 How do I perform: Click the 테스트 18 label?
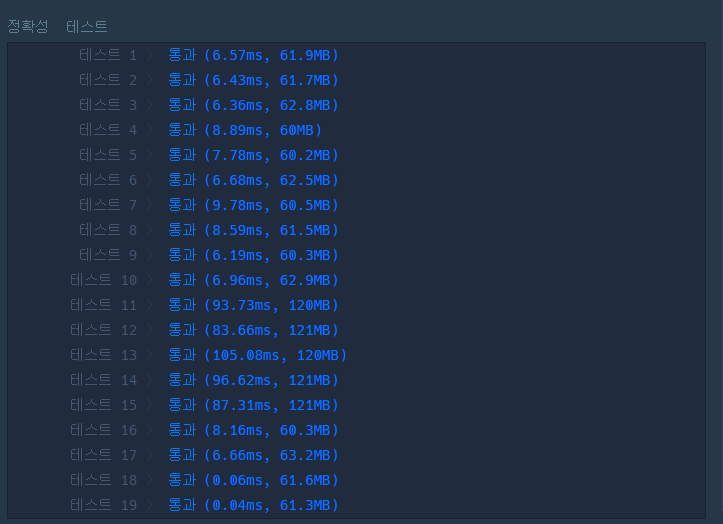(x=104, y=479)
